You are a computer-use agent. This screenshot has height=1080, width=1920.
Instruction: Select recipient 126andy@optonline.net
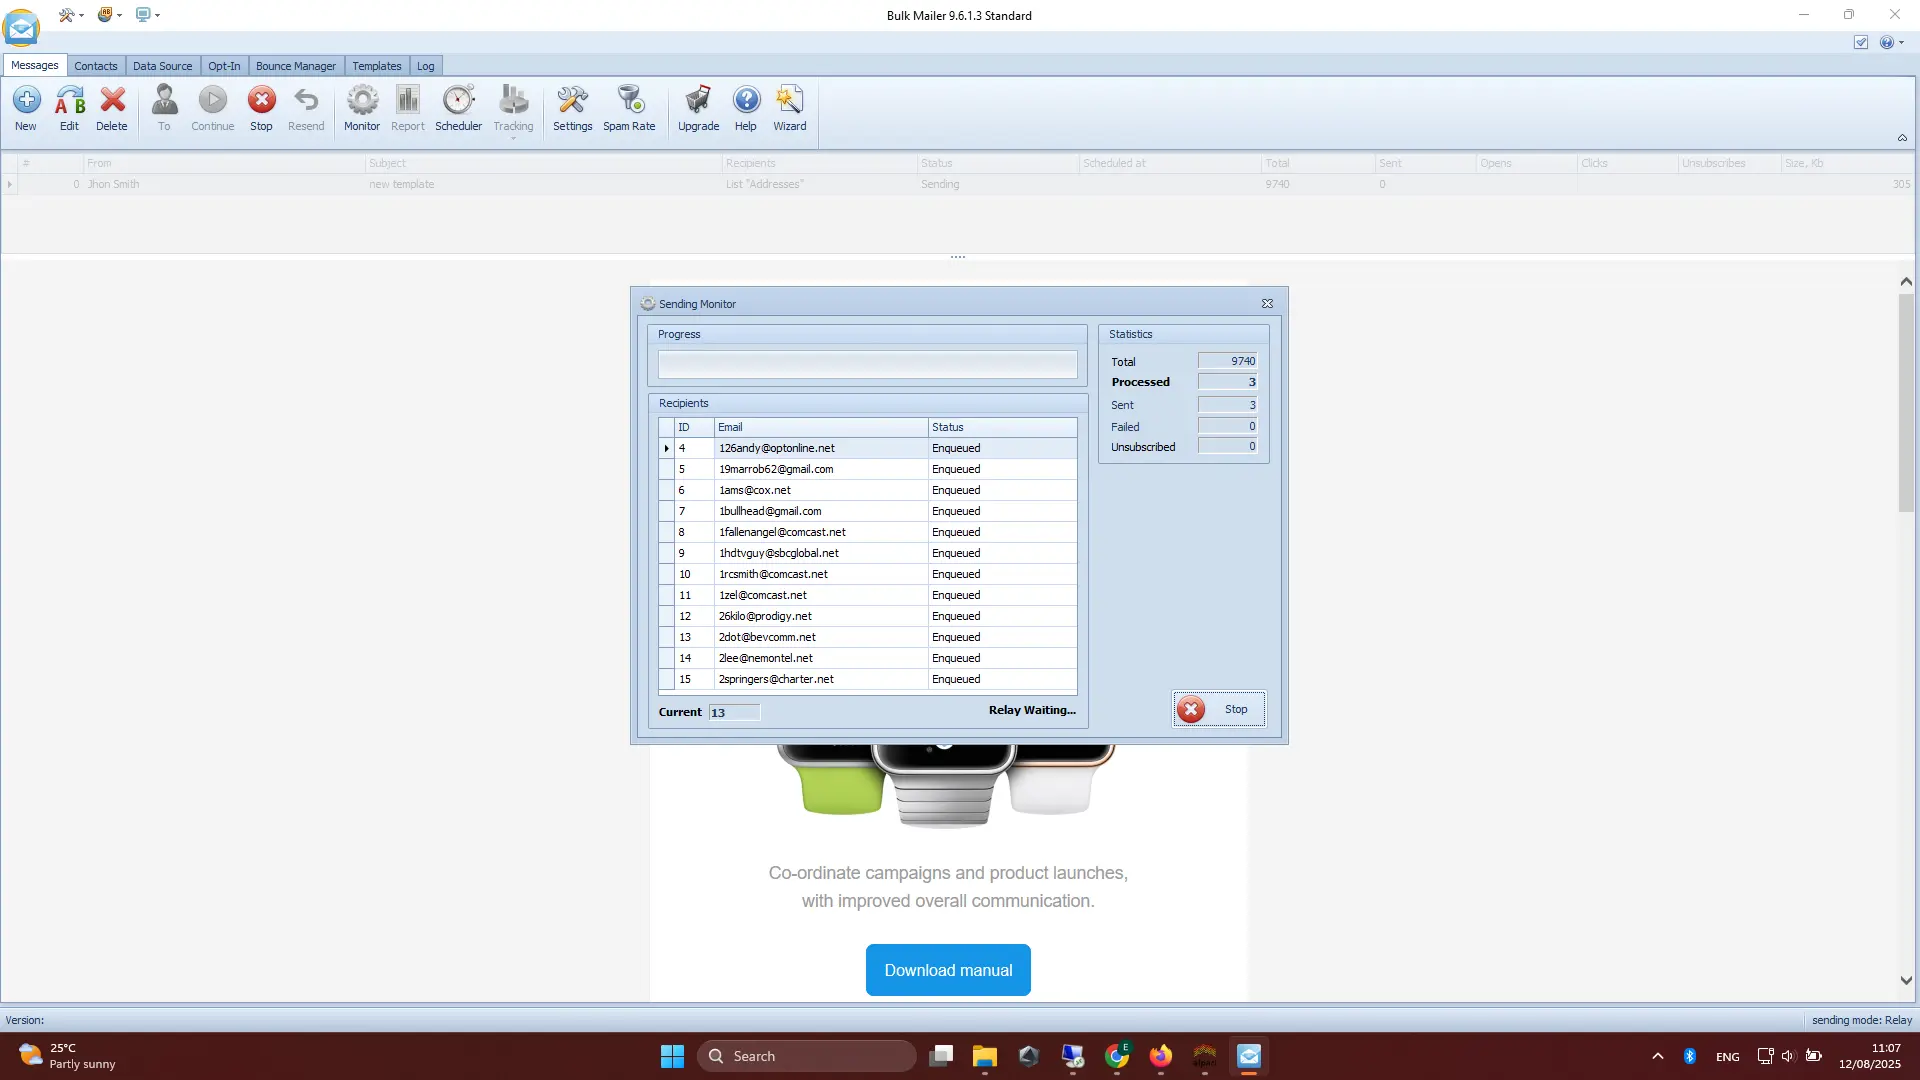coord(867,448)
